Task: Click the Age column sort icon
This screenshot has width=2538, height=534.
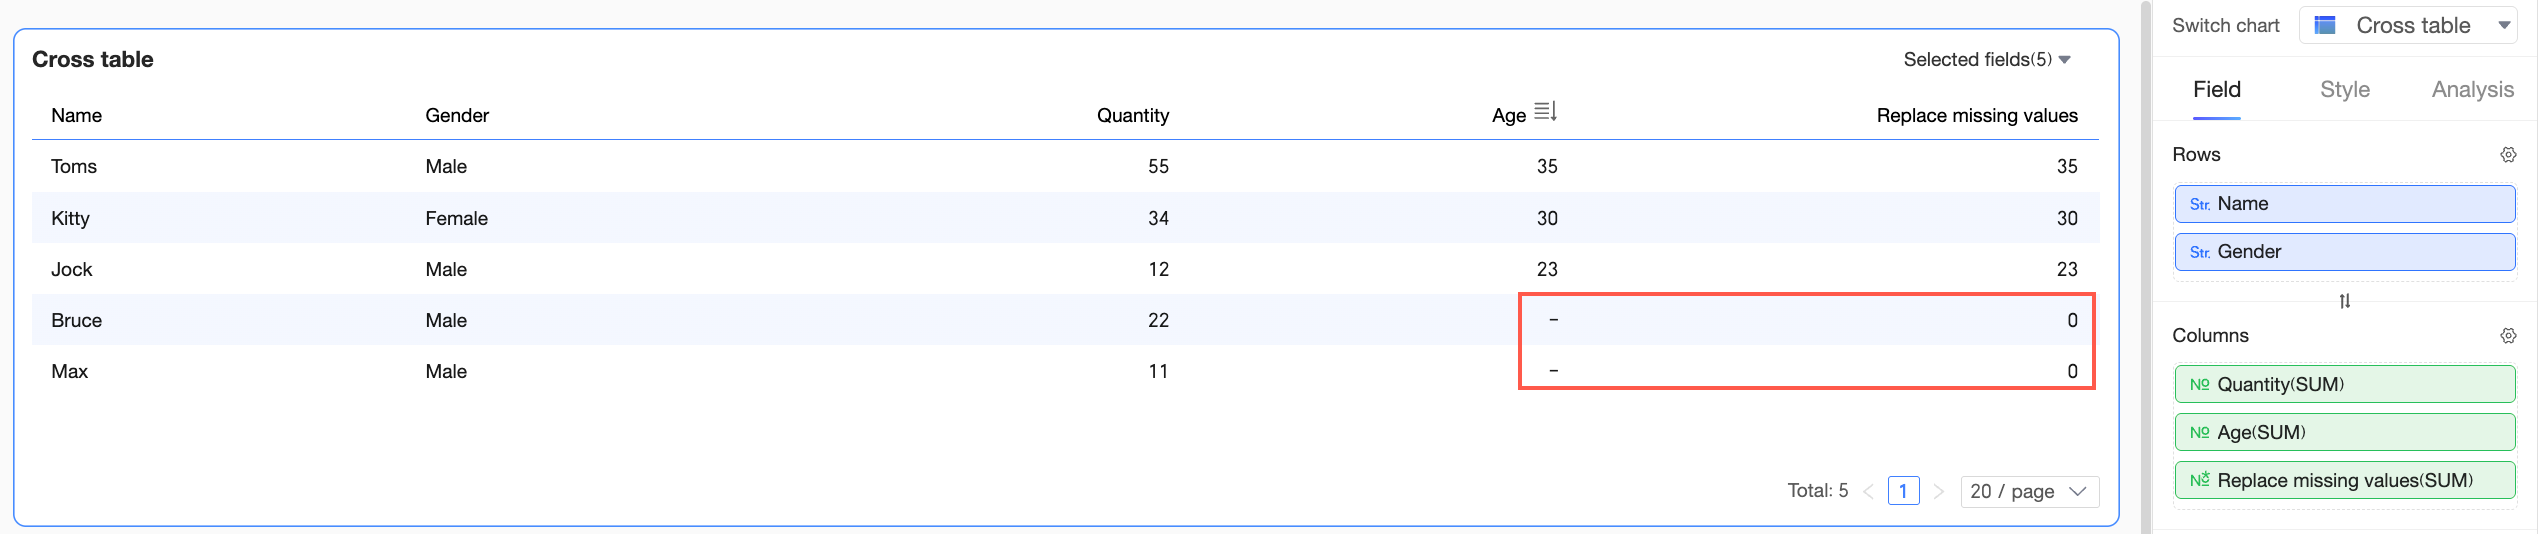Action: coord(1545,112)
